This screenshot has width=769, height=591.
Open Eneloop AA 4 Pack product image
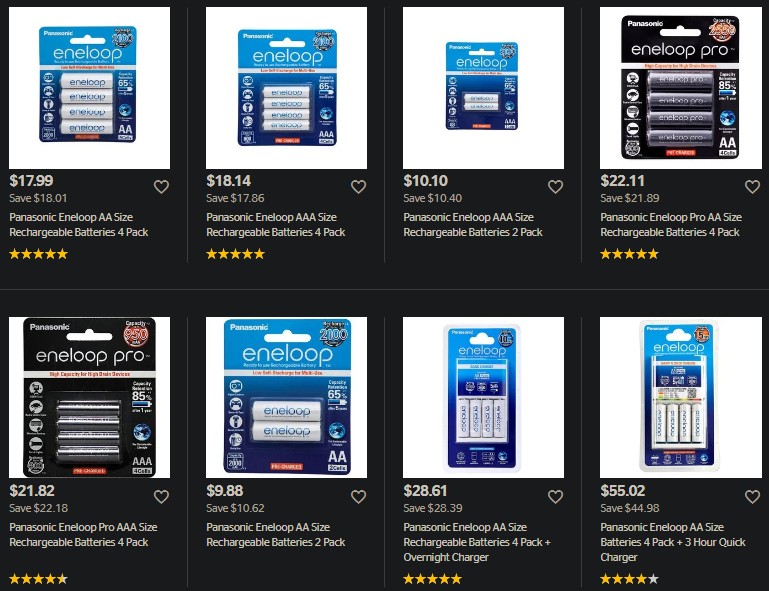click(x=89, y=88)
